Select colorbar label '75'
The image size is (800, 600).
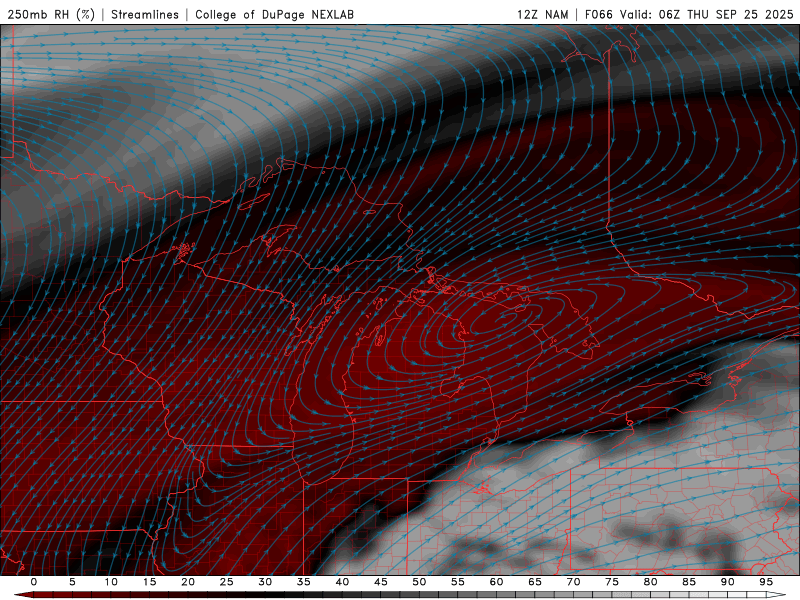click(x=612, y=582)
